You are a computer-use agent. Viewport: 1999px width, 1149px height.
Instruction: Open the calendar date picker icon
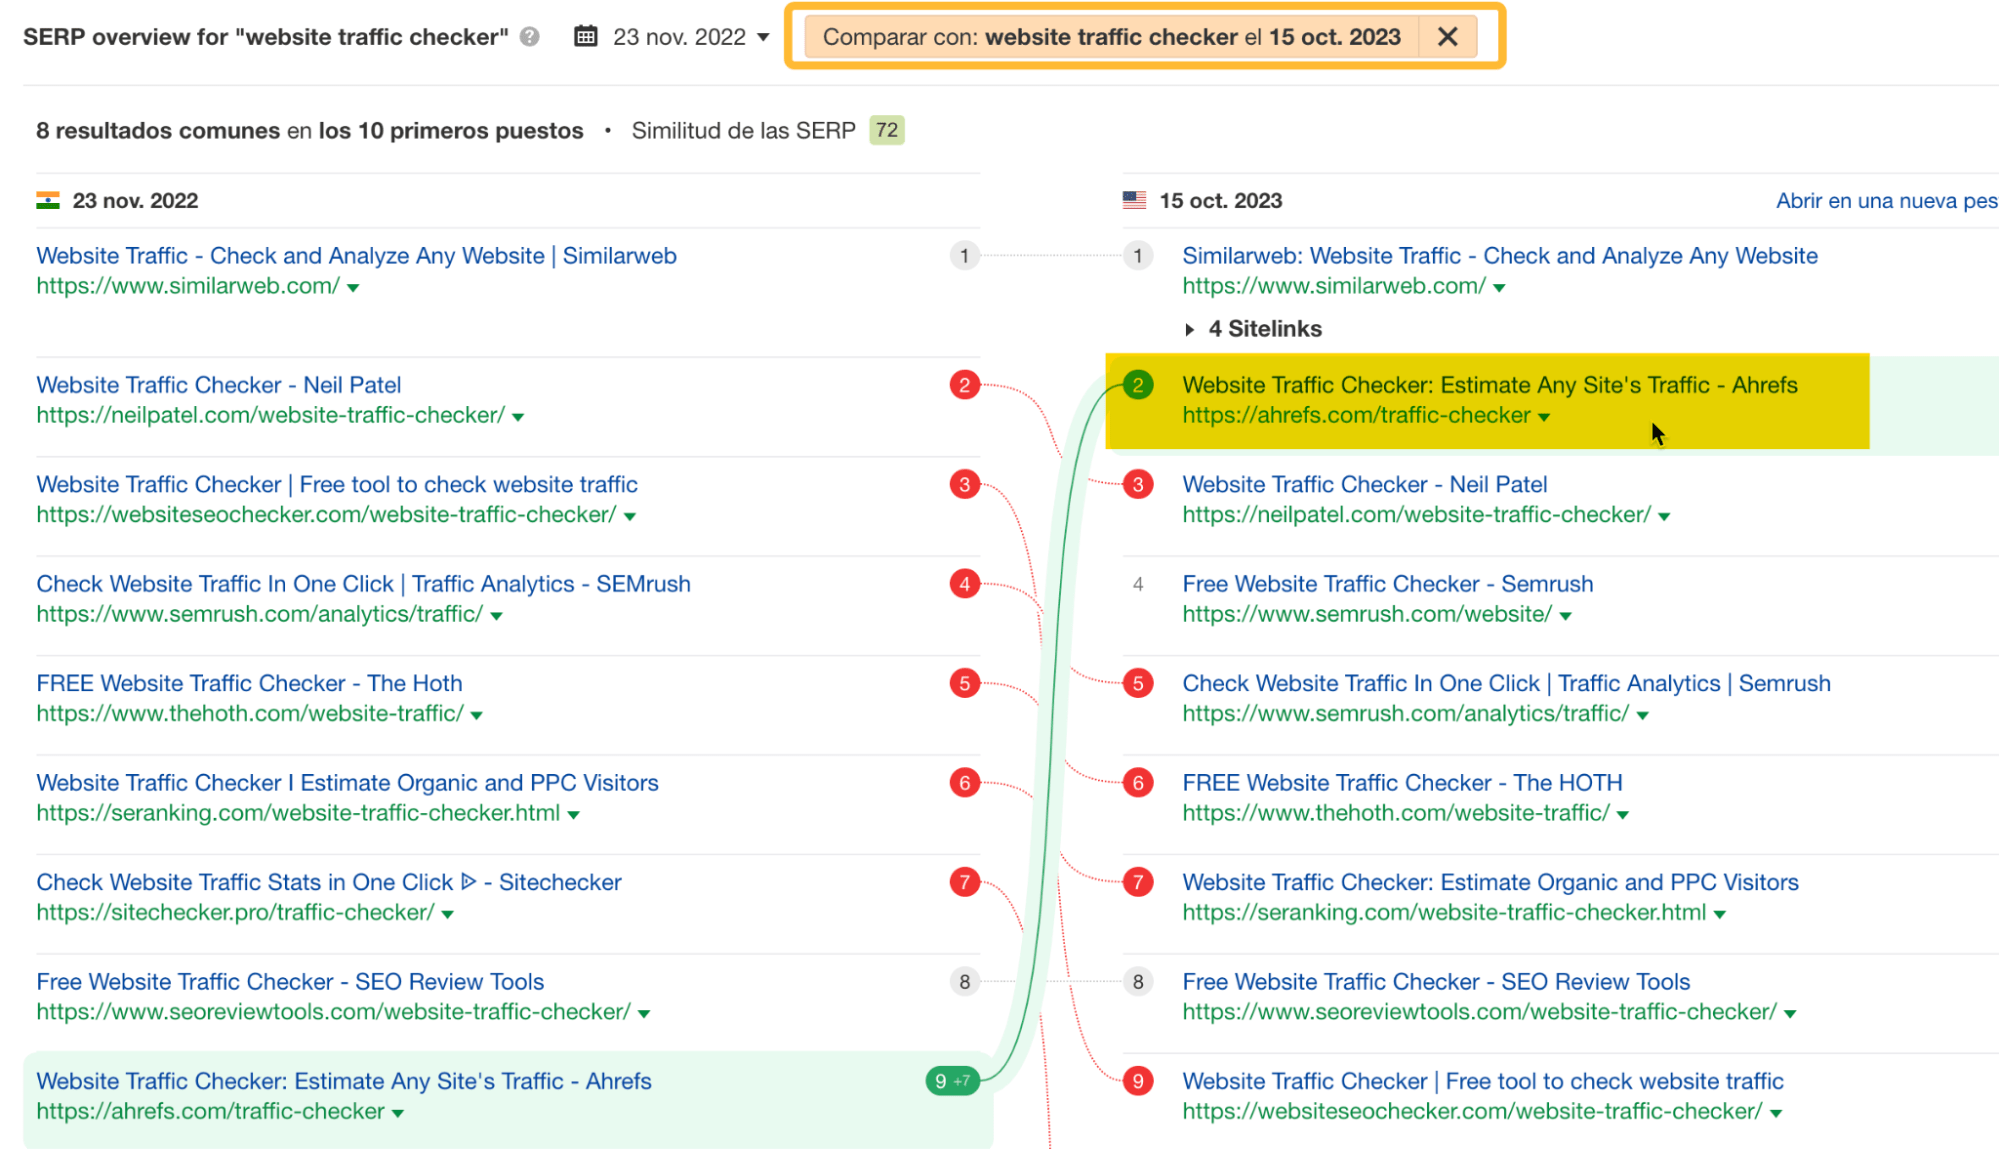click(585, 36)
